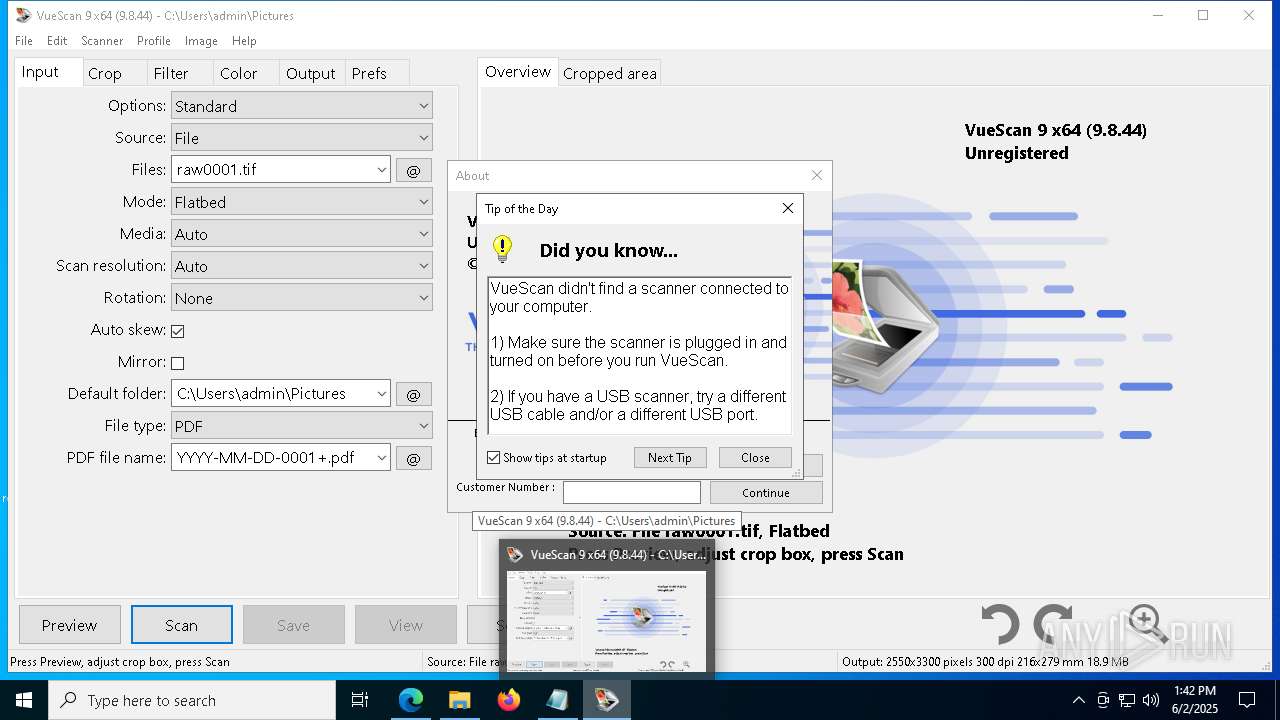Screen dimensions: 1280x720
Task: Select the Overview tab
Action: click(x=518, y=72)
